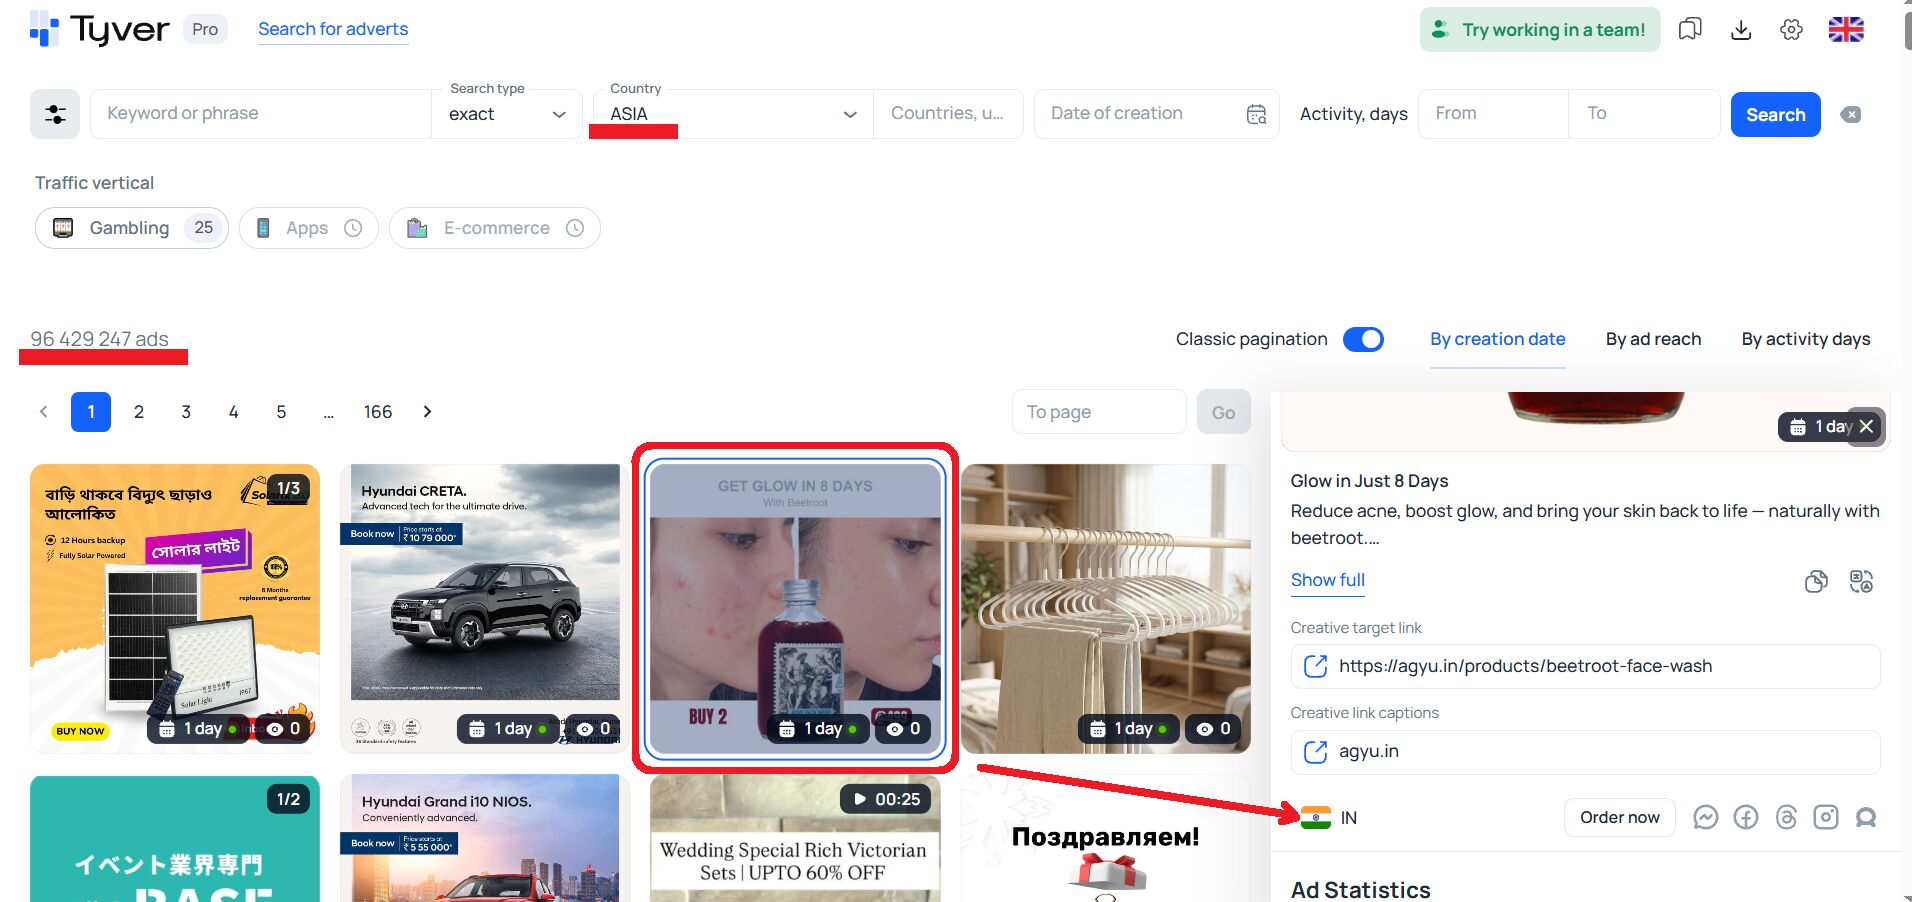The width and height of the screenshot is (1912, 902).
Task: Click the Show full link
Action: 1327,580
